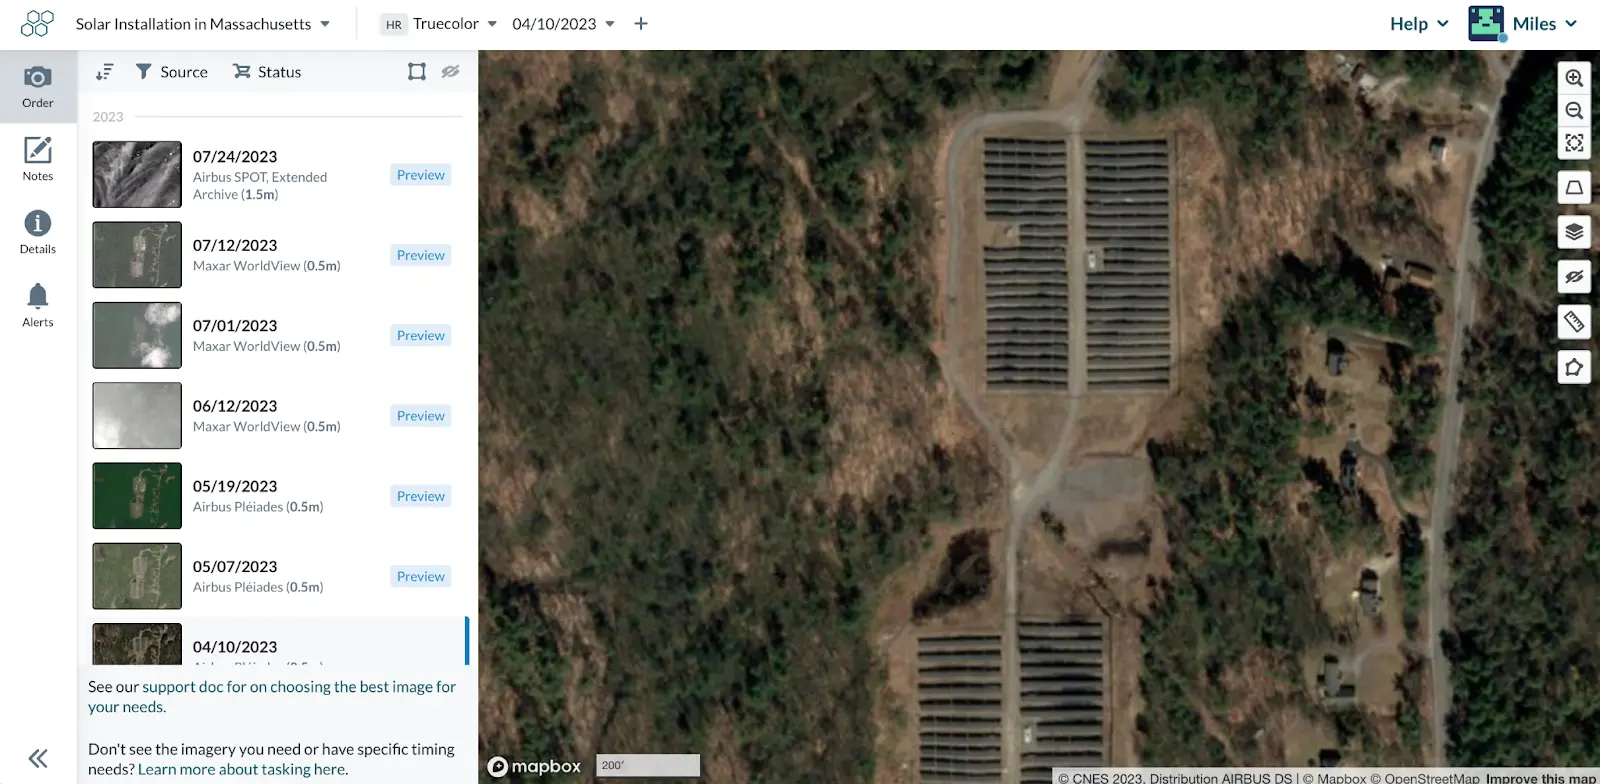The width and height of the screenshot is (1600, 784).
Task: Toggle map overlay visibility eye icon
Action: [1574, 277]
